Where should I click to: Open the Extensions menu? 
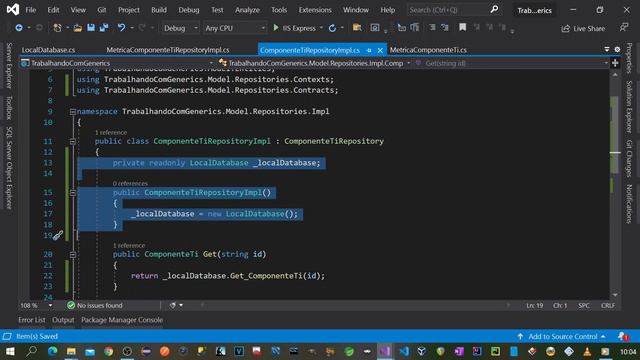315,10
